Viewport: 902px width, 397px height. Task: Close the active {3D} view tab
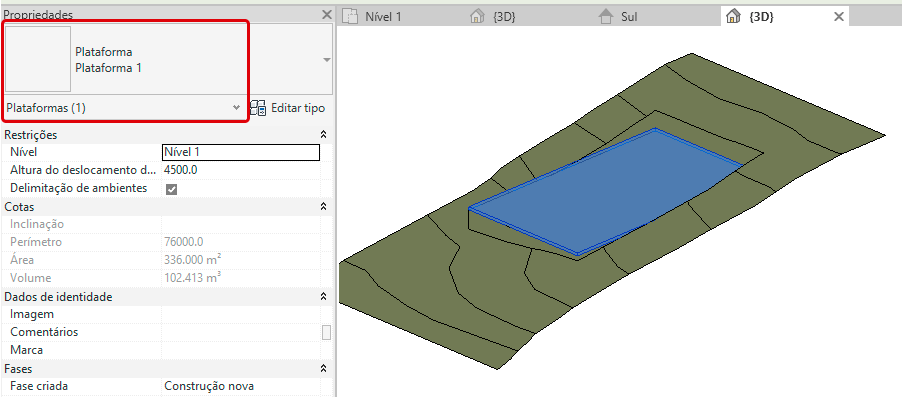coord(839,17)
